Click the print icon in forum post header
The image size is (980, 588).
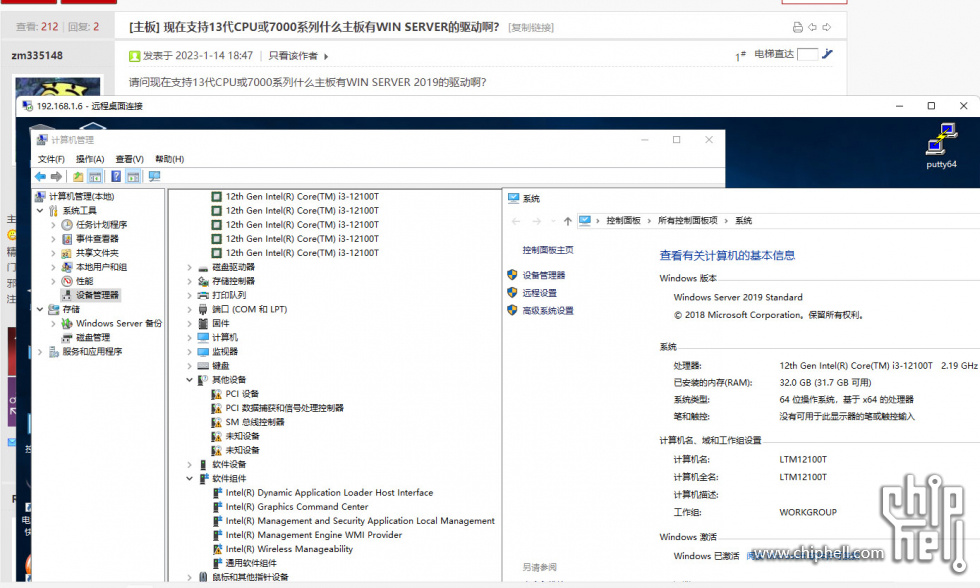click(x=798, y=27)
